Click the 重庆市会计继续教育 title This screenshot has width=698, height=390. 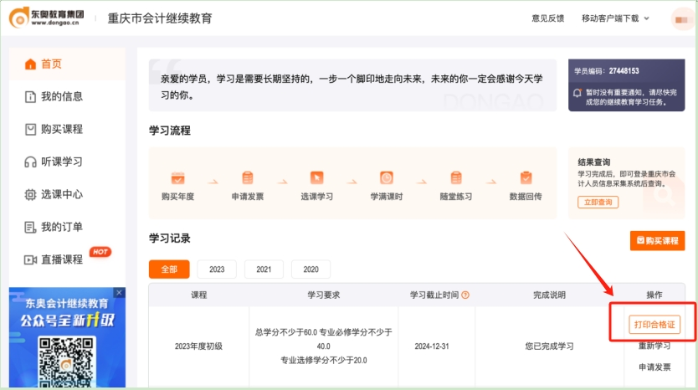pos(160,18)
